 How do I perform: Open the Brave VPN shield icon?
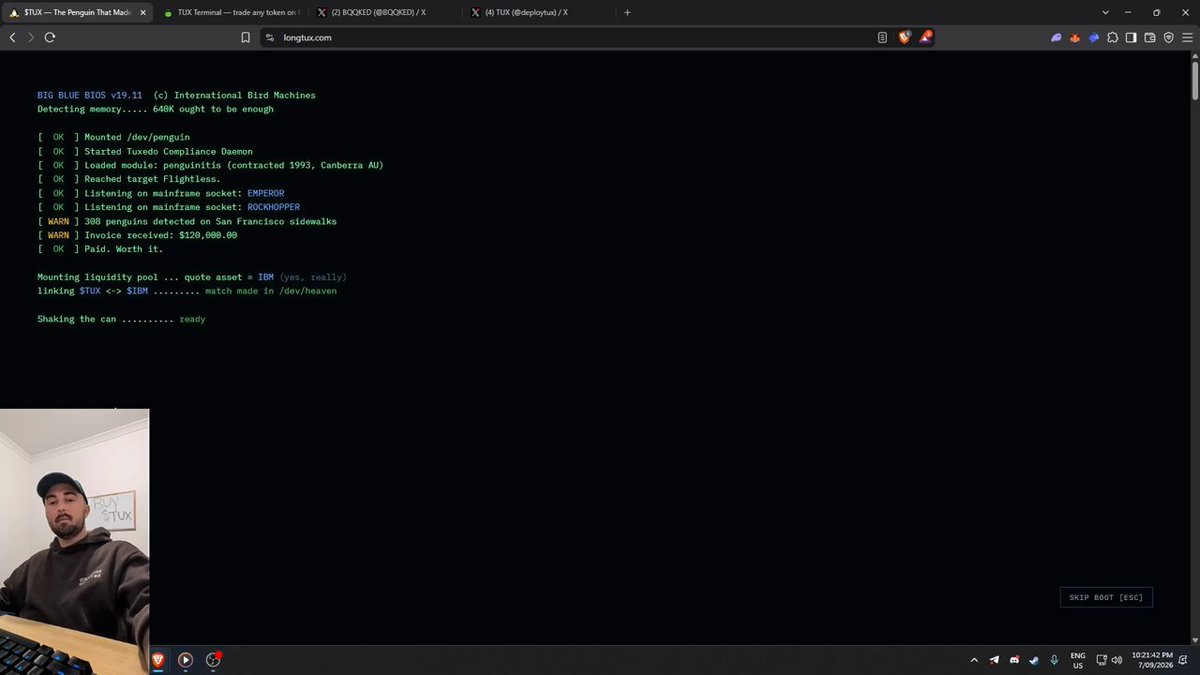(1168, 37)
